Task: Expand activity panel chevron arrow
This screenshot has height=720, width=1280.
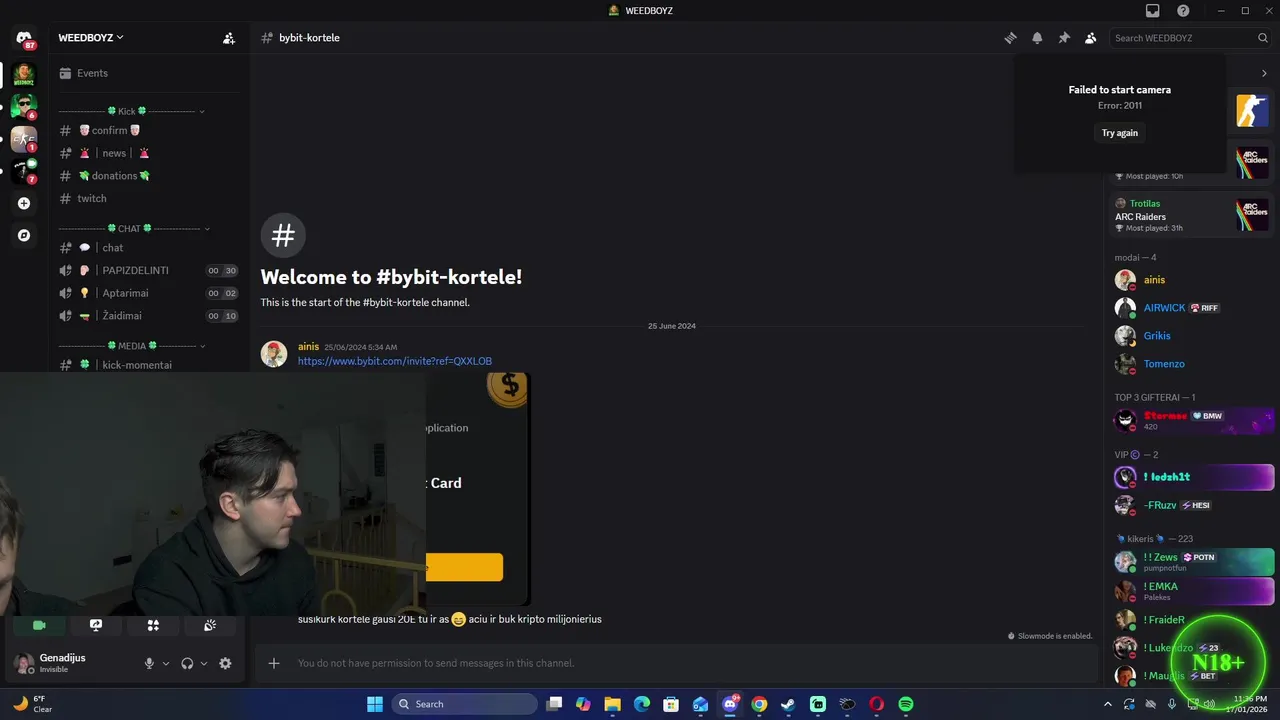Action: click(1264, 73)
